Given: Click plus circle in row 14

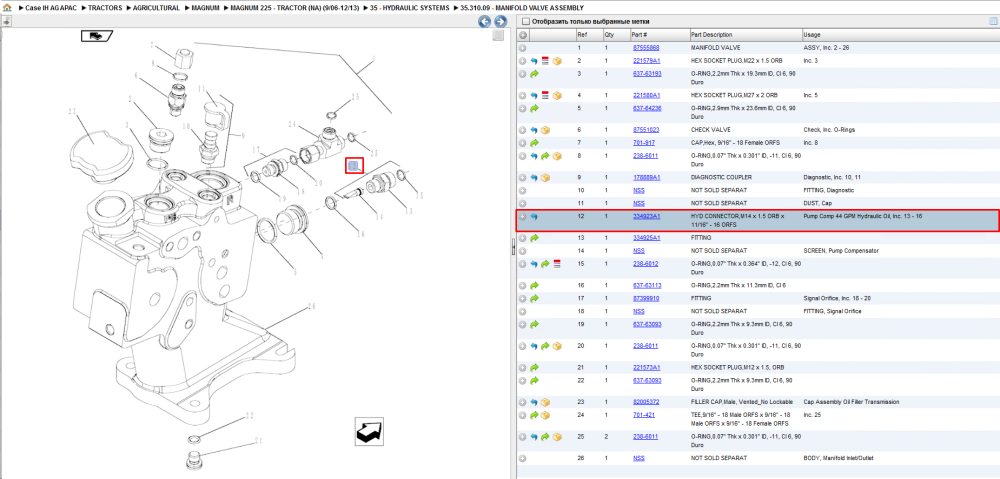Looking at the screenshot, I should click(522, 251).
